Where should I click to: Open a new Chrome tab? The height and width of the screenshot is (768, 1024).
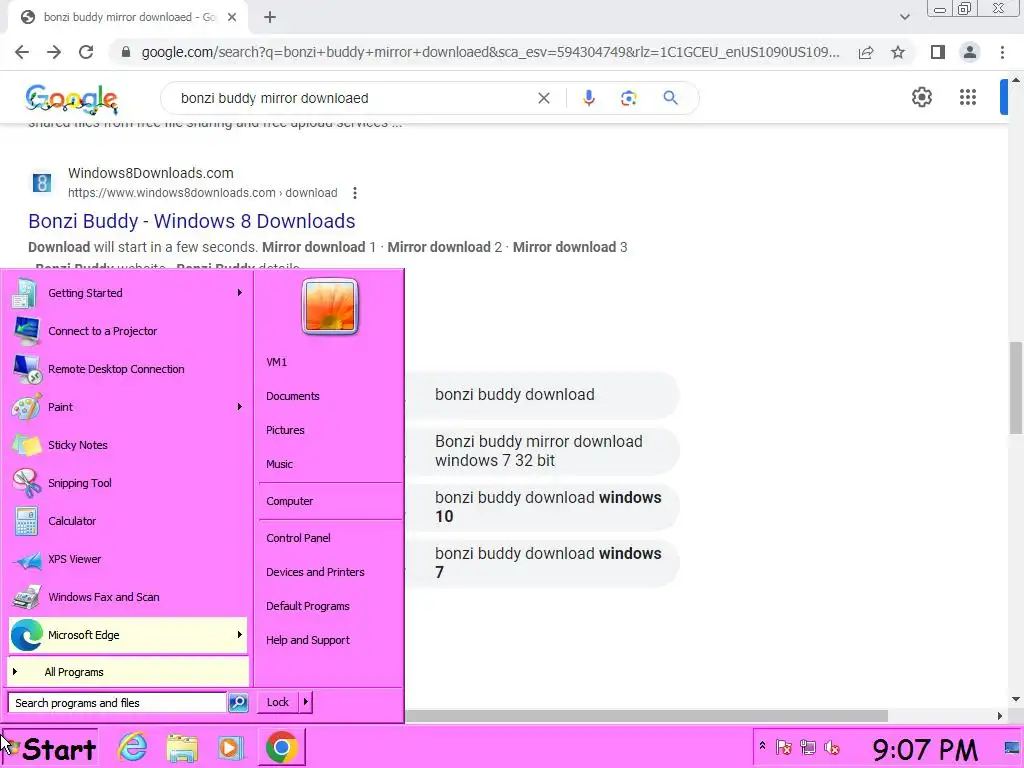[x=270, y=17]
